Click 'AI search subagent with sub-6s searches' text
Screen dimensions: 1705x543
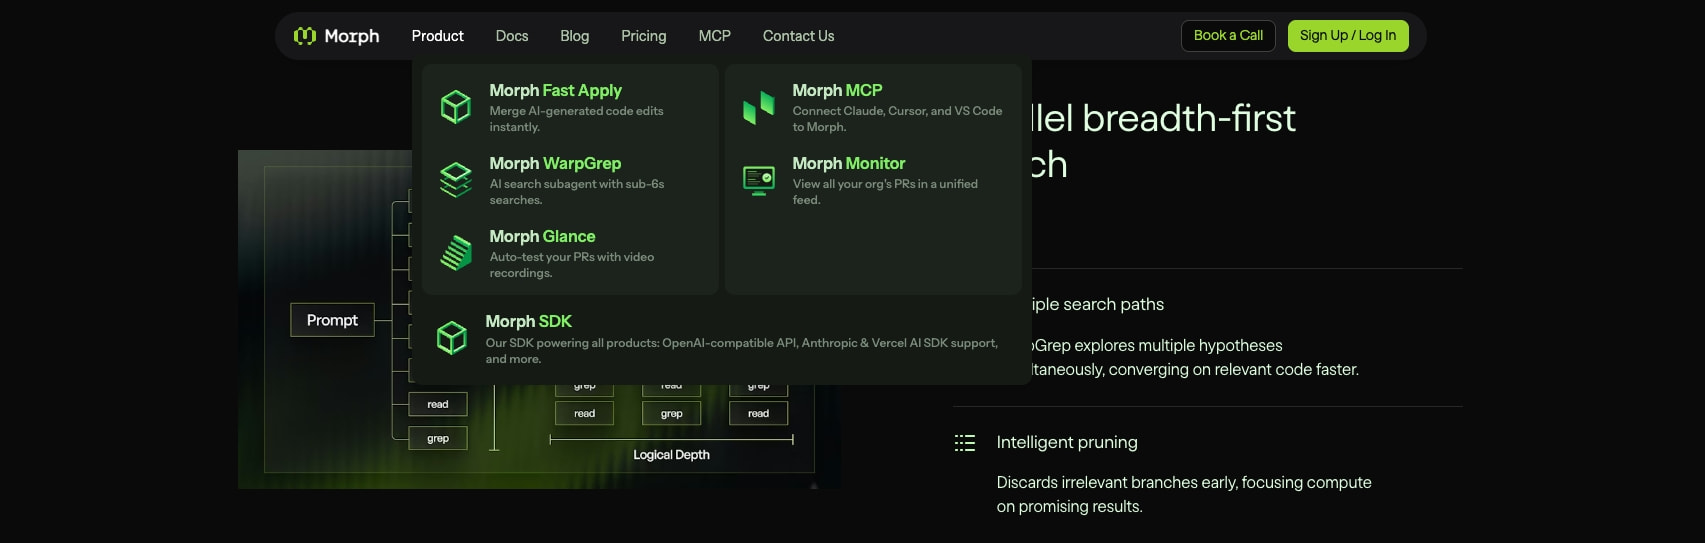pos(577,192)
